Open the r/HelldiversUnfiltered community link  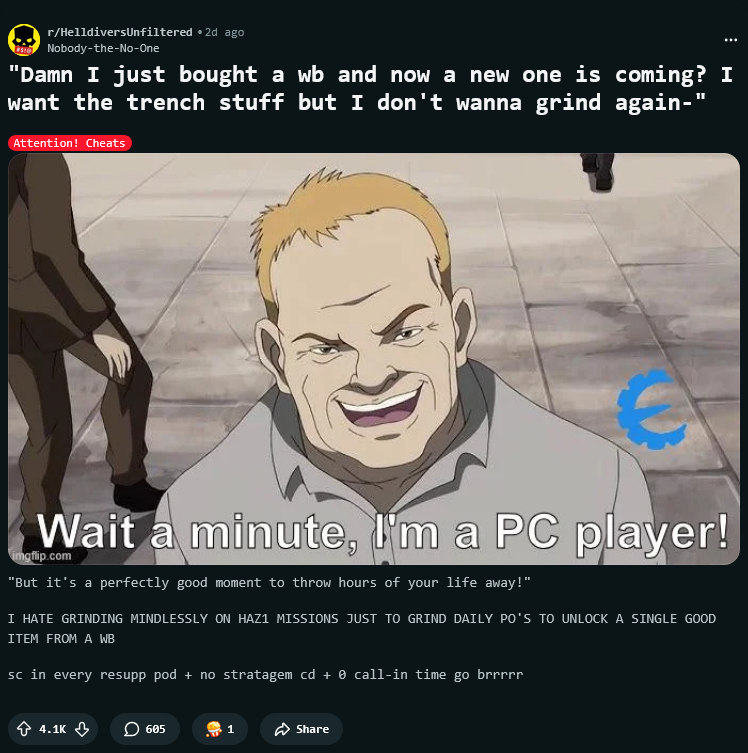click(x=120, y=32)
